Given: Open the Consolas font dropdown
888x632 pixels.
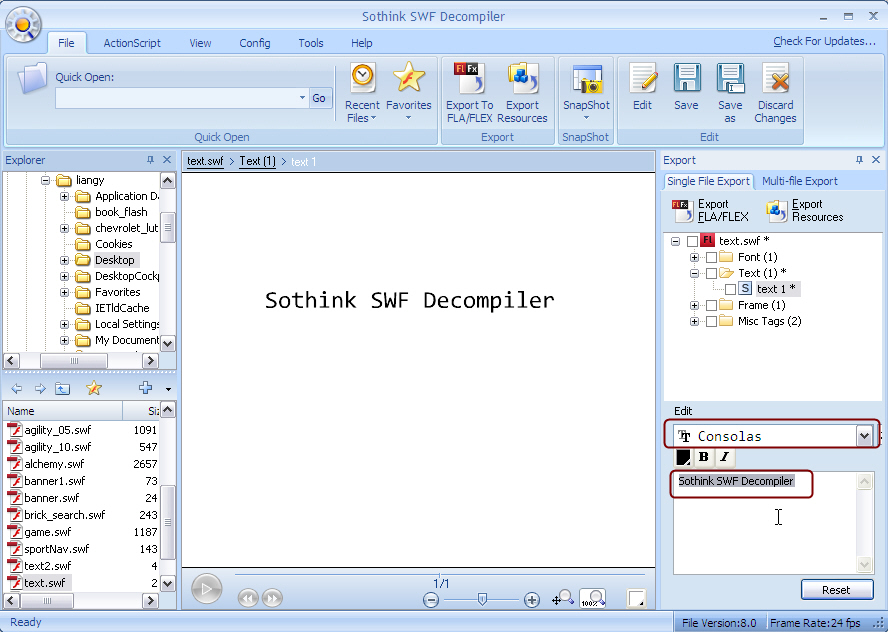Looking at the screenshot, I should pos(864,436).
